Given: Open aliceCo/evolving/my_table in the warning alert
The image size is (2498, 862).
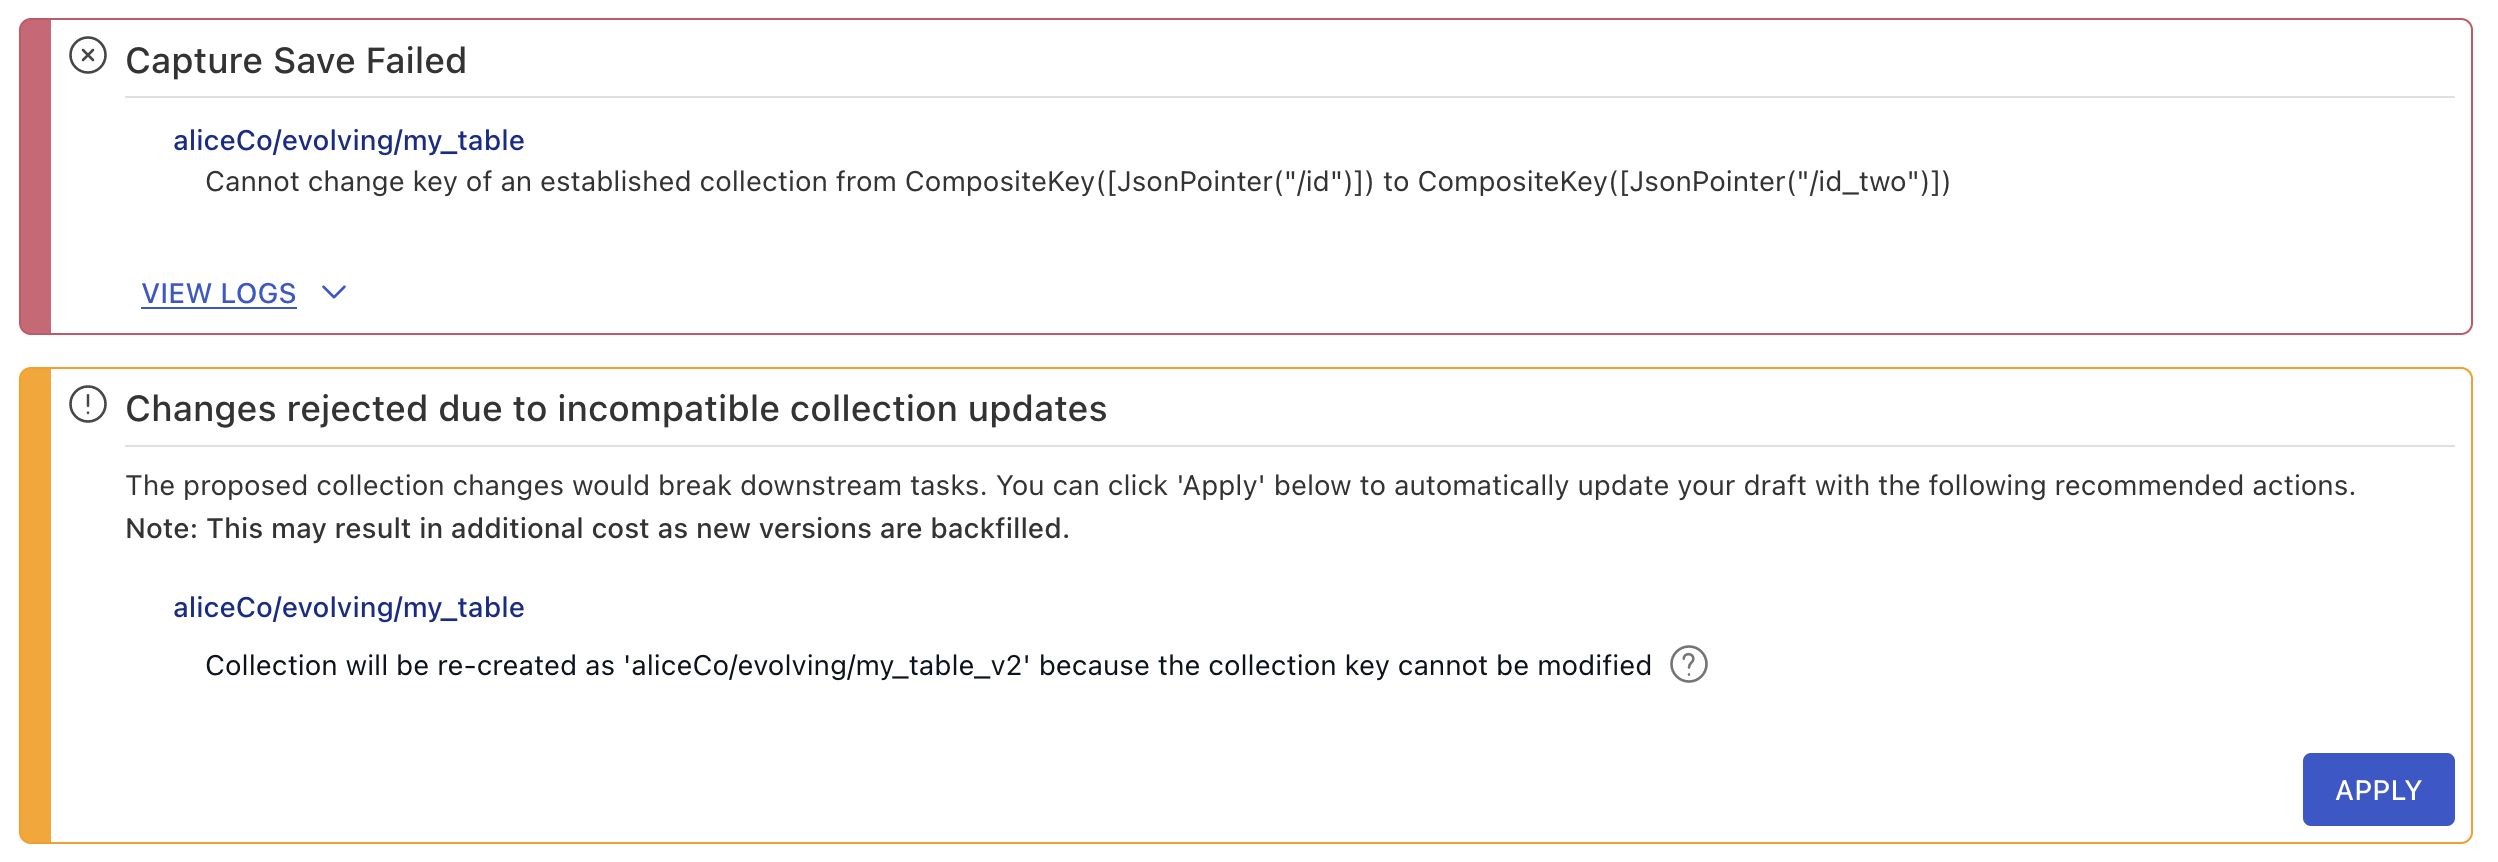Looking at the screenshot, I should point(348,608).
